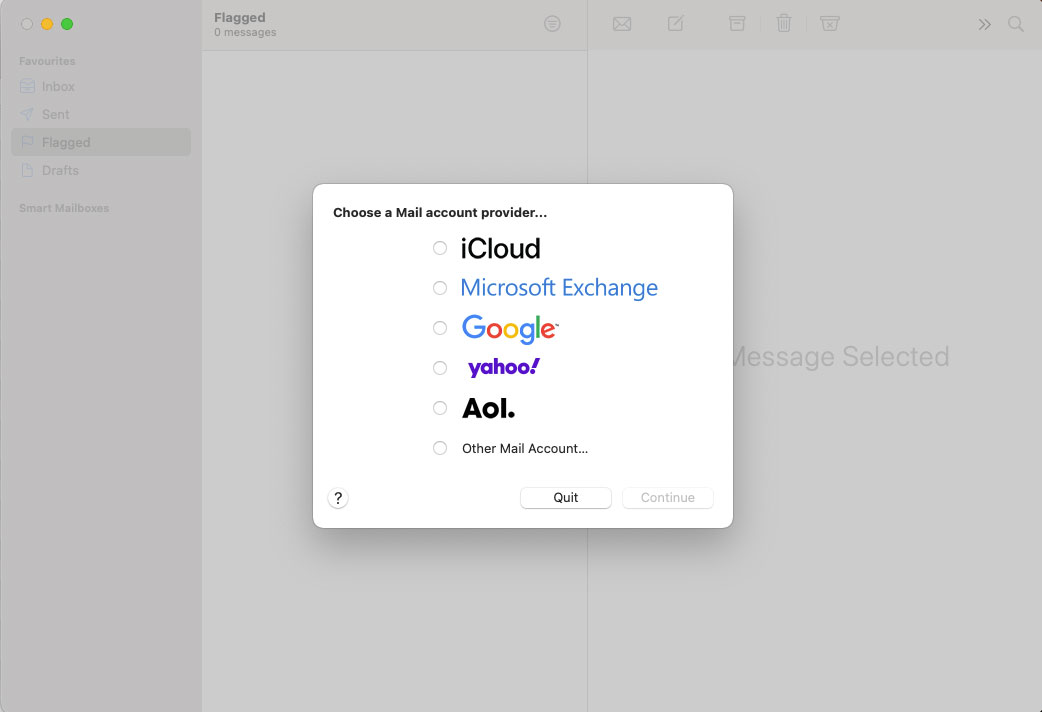
Task: Open help with the question mark button
Action: (338, 498)
